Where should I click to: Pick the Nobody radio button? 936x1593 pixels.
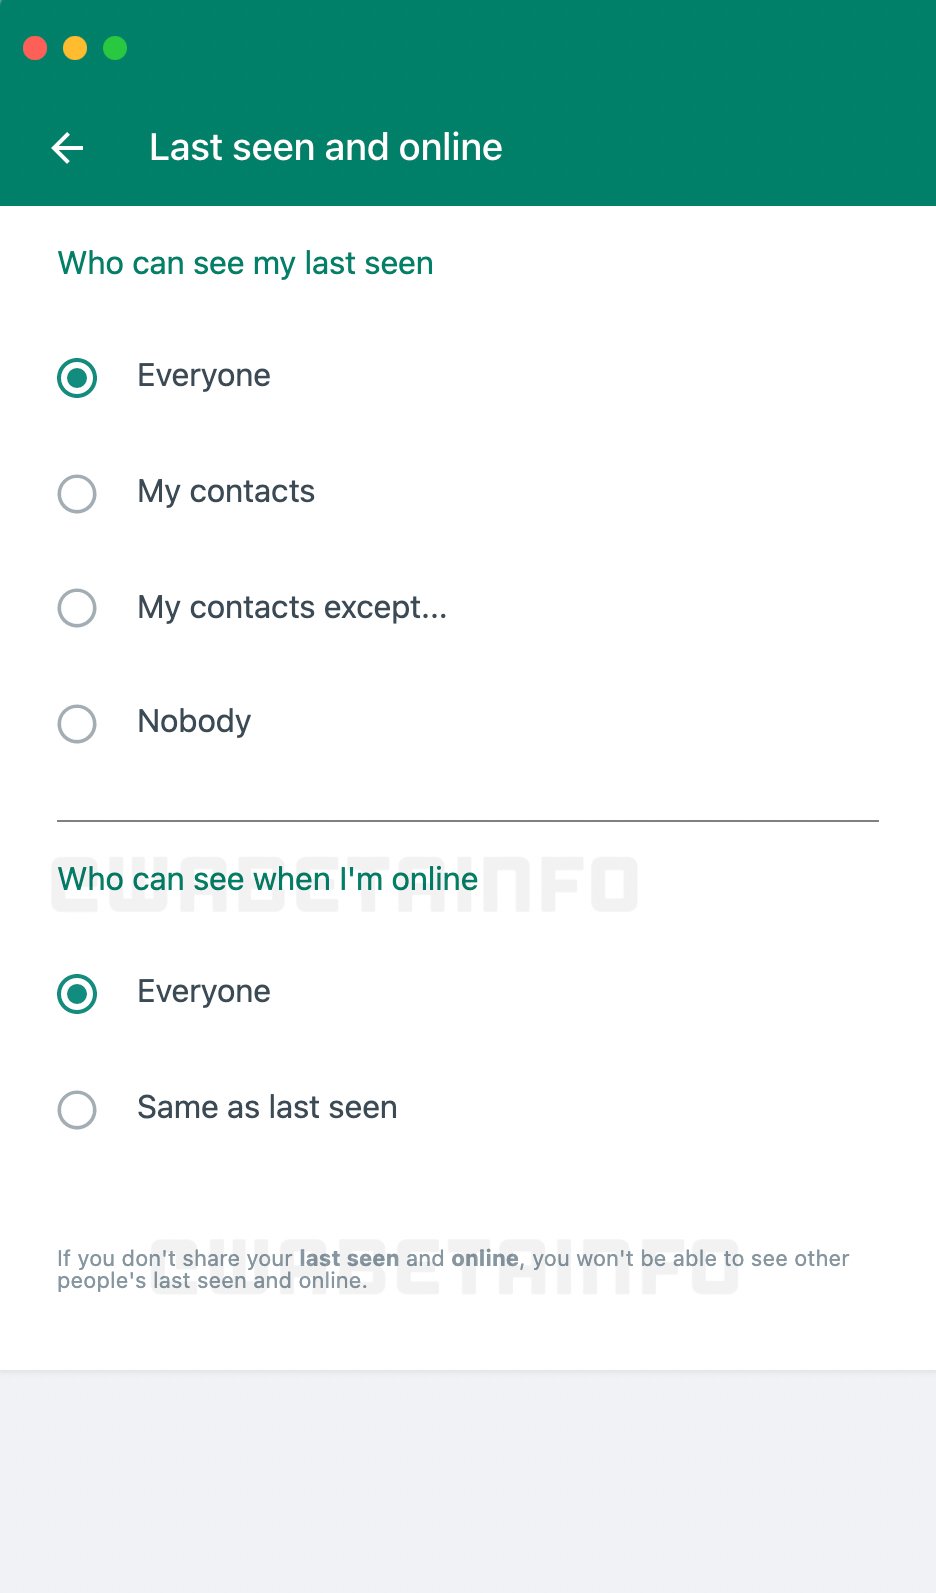(x=77, y=724)
